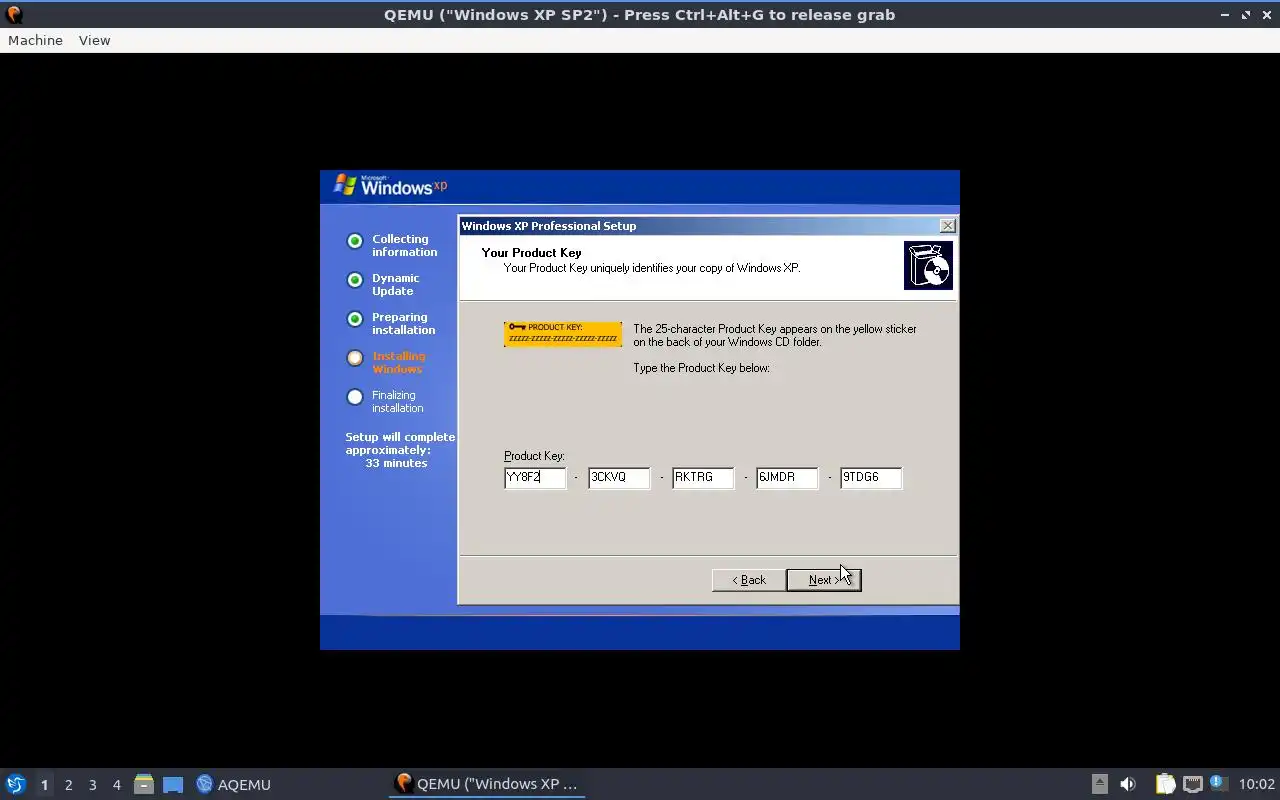Switch to workspace 4
The image size is (1280, 800).
coord(116,785)
